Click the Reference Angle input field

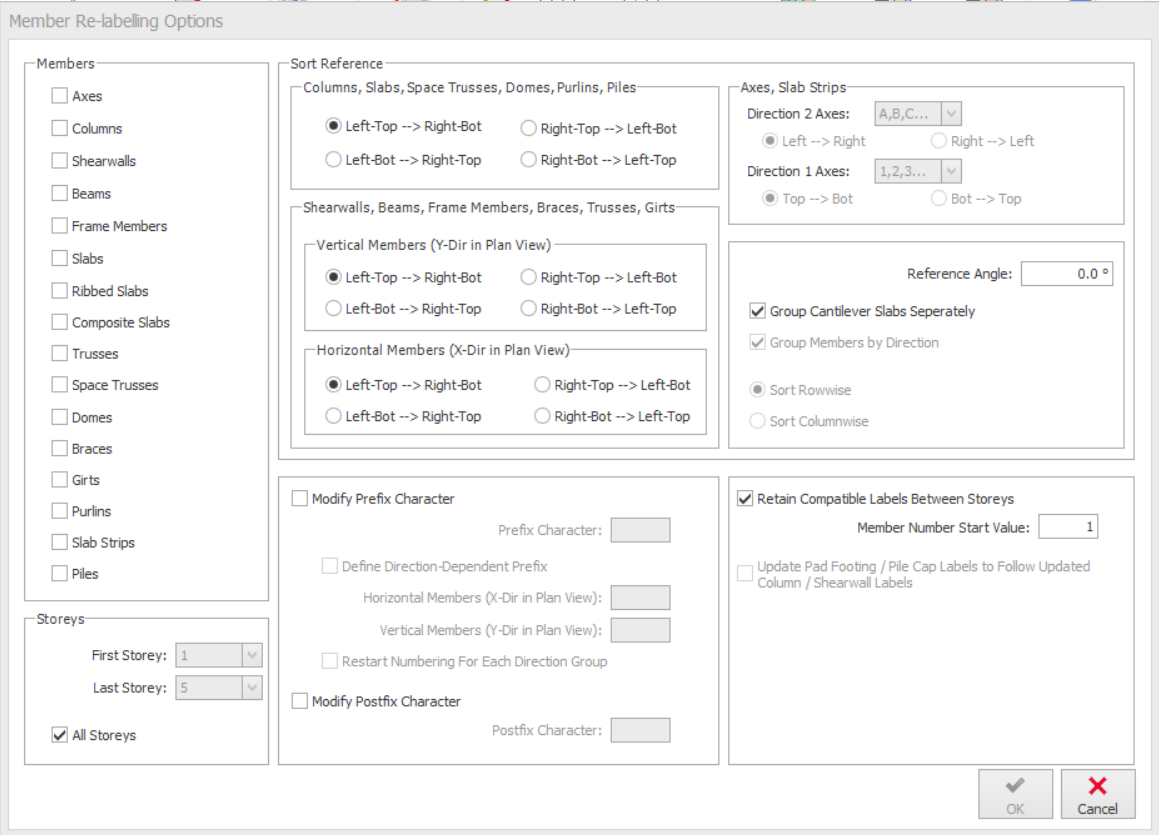[1066, 274]
